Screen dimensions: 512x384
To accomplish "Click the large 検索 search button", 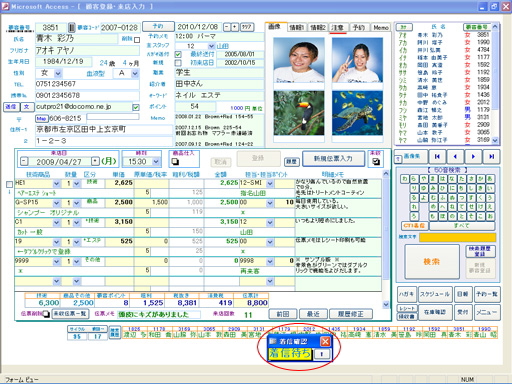I will (432, 262).
